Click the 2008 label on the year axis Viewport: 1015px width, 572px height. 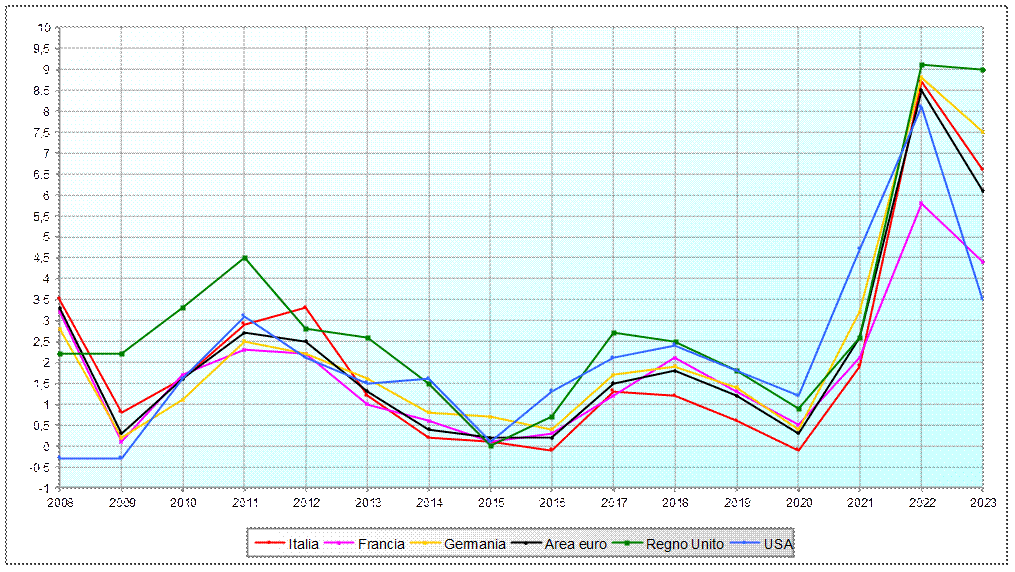(x=60, y=503)
